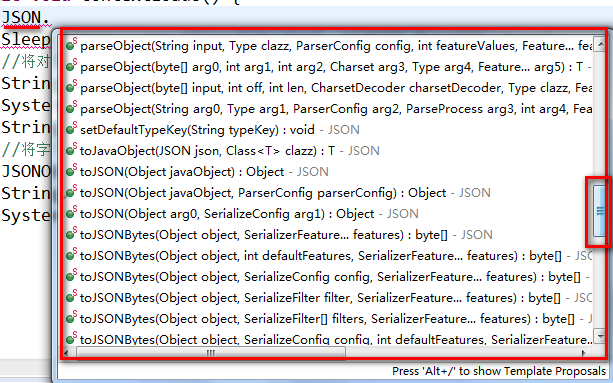The image size is (613, 383).
Task: Click the underlined JSON. text in the editor
Action: pyautogui.click(x=25, y=18)
